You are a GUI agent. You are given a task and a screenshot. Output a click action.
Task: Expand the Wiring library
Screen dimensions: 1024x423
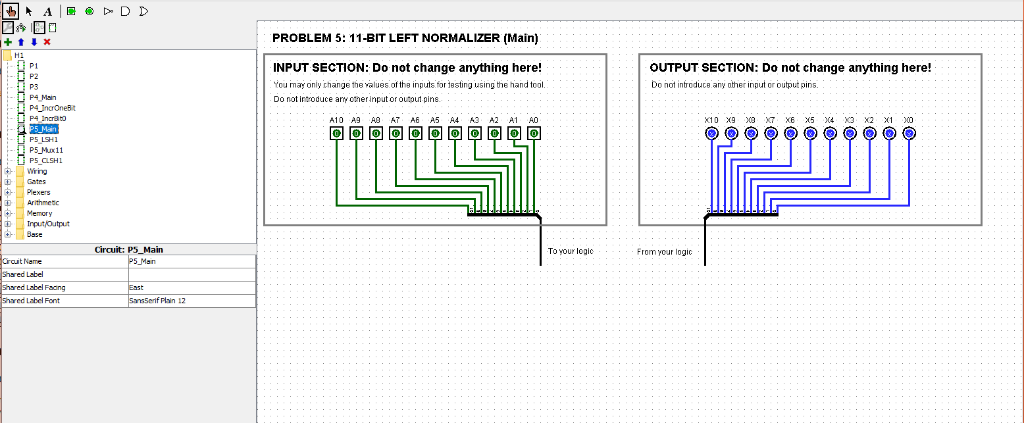pos(8,171)
